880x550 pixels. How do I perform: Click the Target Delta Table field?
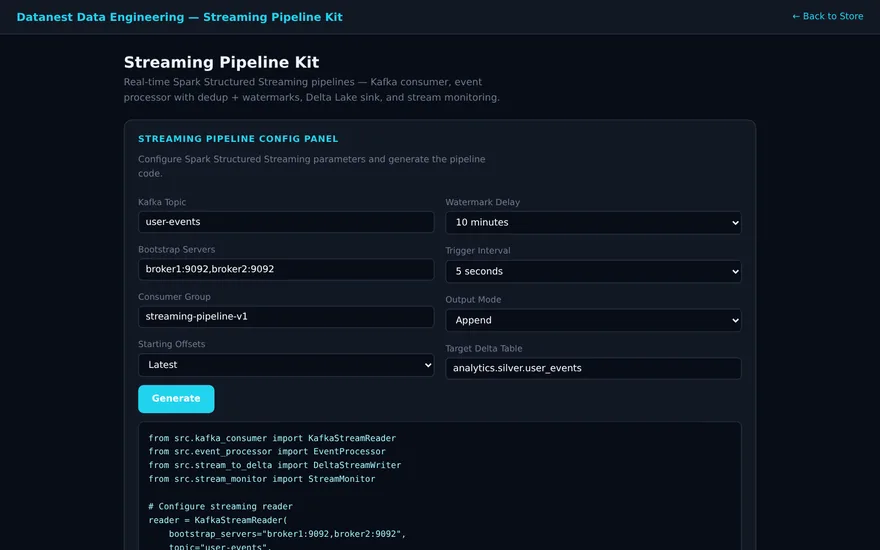coord(593,368)
